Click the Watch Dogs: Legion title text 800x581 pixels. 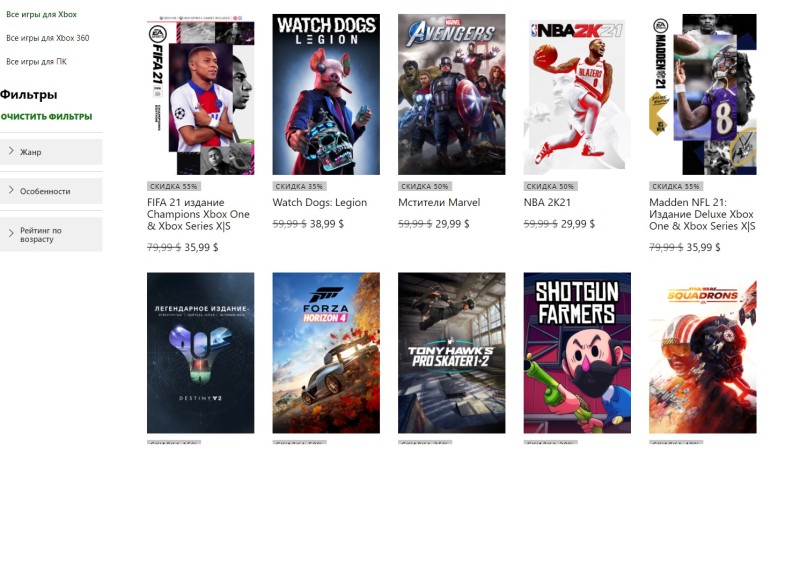[319, 203]
